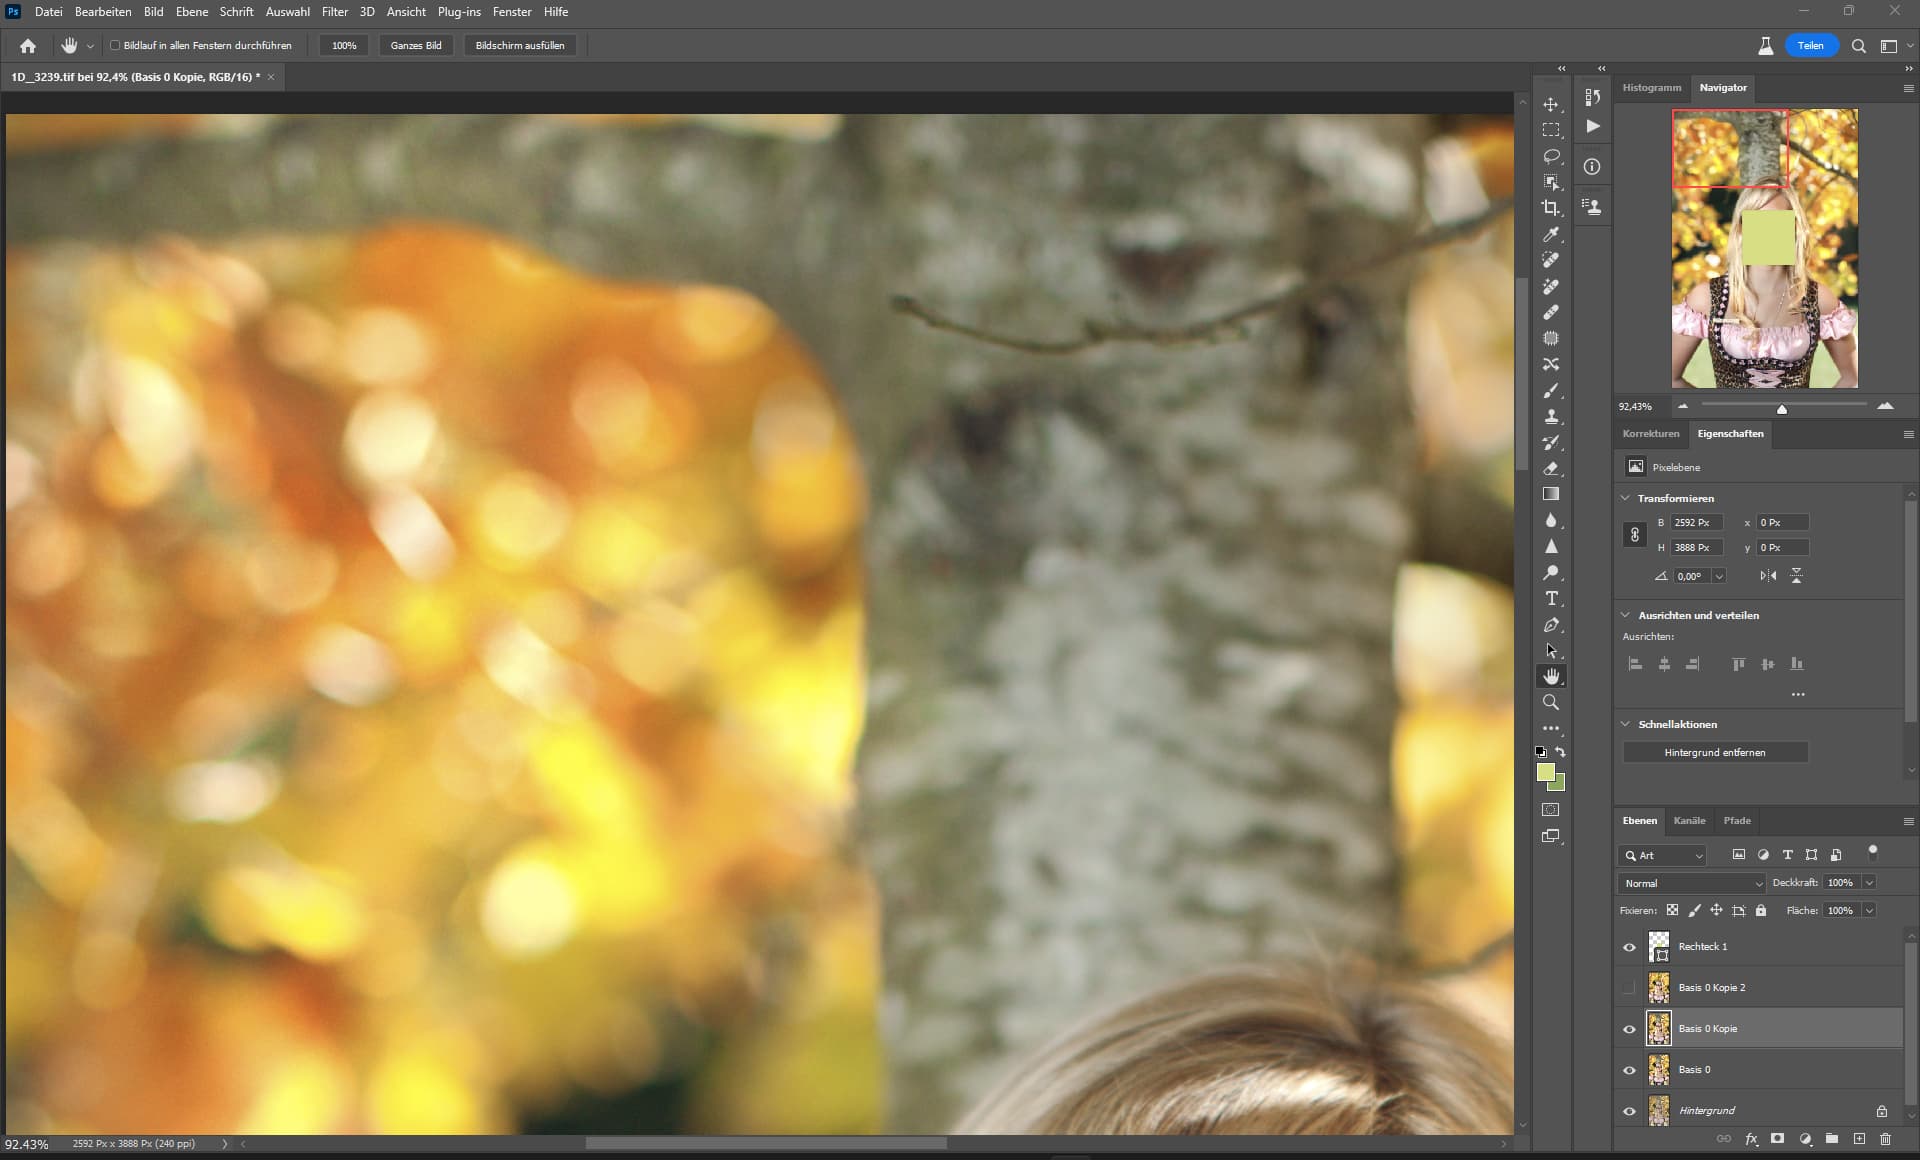
Task: Switch to the Kanäle tab
Action: pyautogui.click(x=1689, y=821)
